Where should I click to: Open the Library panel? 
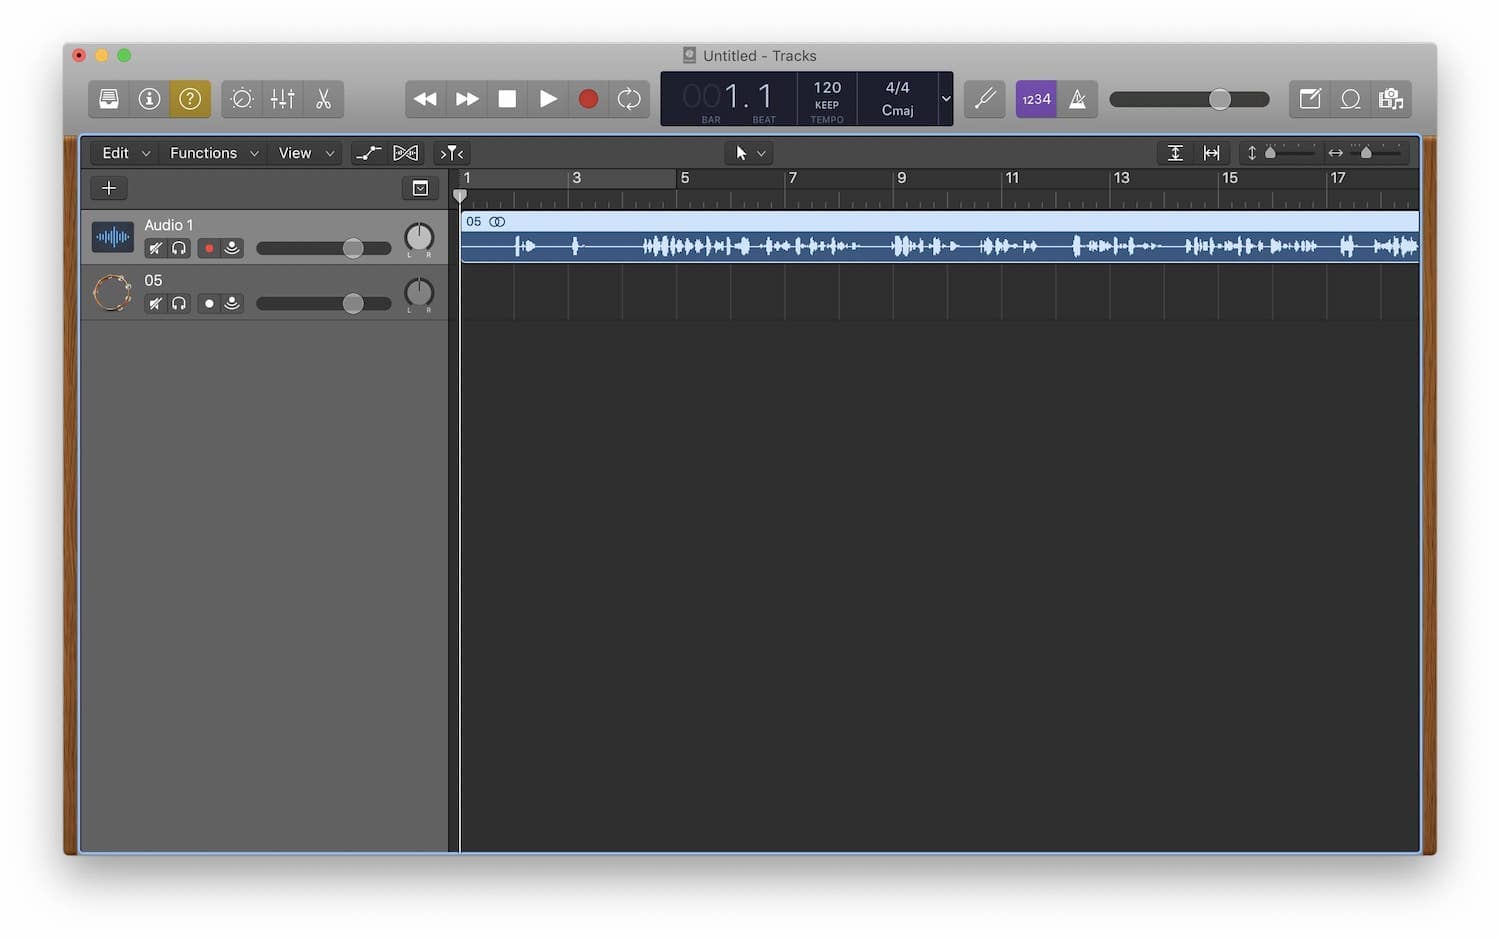point(108,99)
